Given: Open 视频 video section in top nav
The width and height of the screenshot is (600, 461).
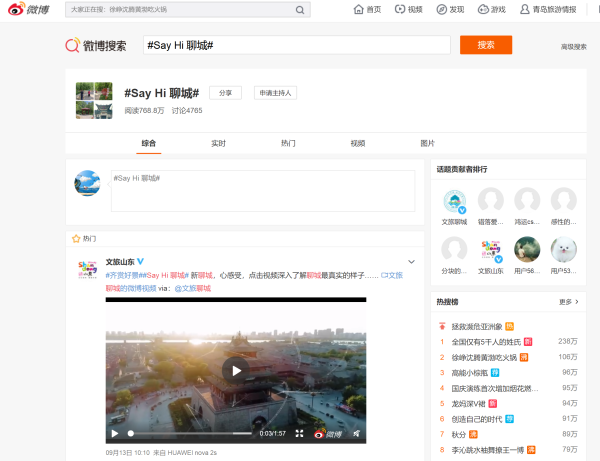Looking at the screenshot, I should 409,10.
